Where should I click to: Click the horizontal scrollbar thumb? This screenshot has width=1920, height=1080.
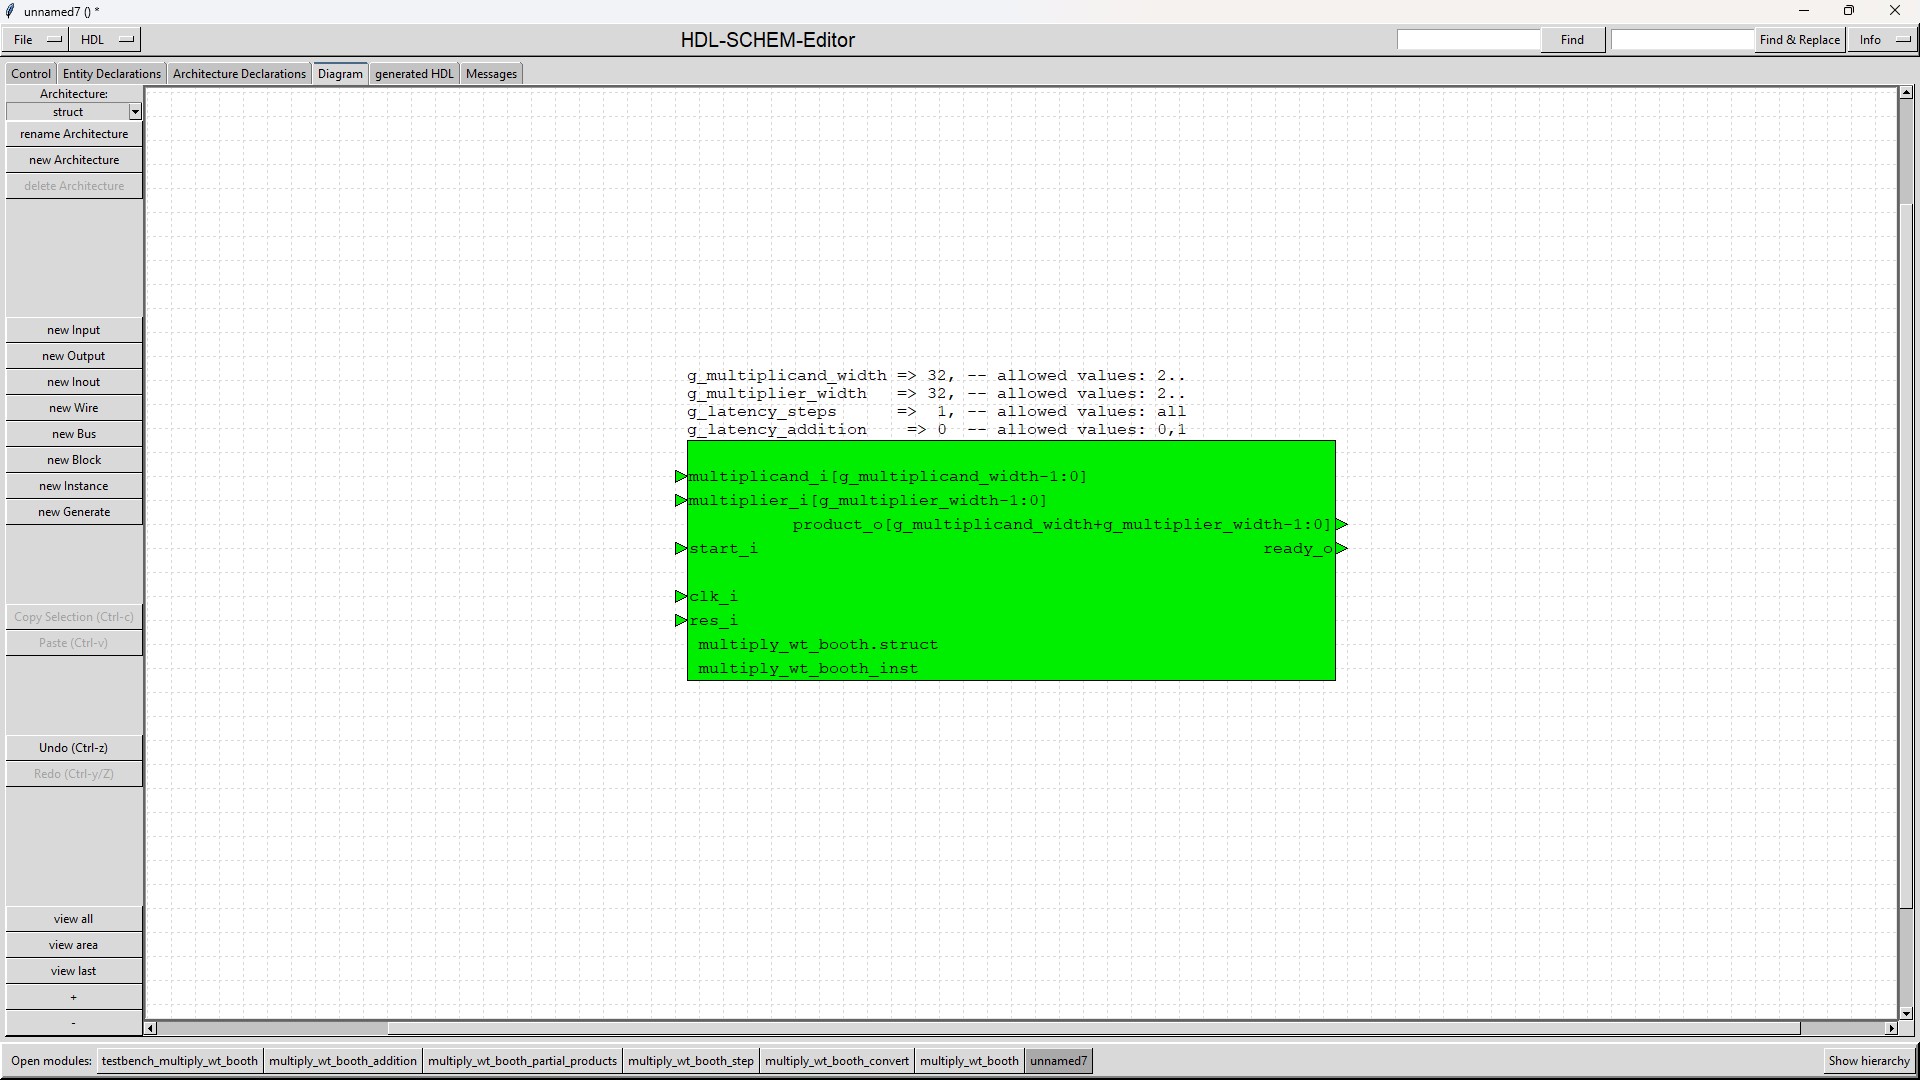click(1093, 1028)
